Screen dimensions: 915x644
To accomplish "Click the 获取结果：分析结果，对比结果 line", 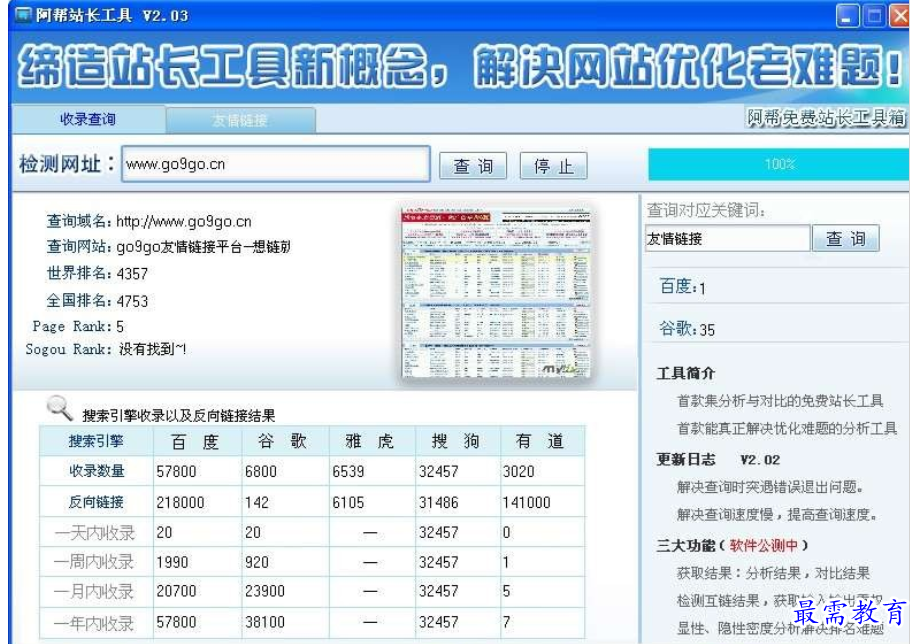I will click(773, 573).
